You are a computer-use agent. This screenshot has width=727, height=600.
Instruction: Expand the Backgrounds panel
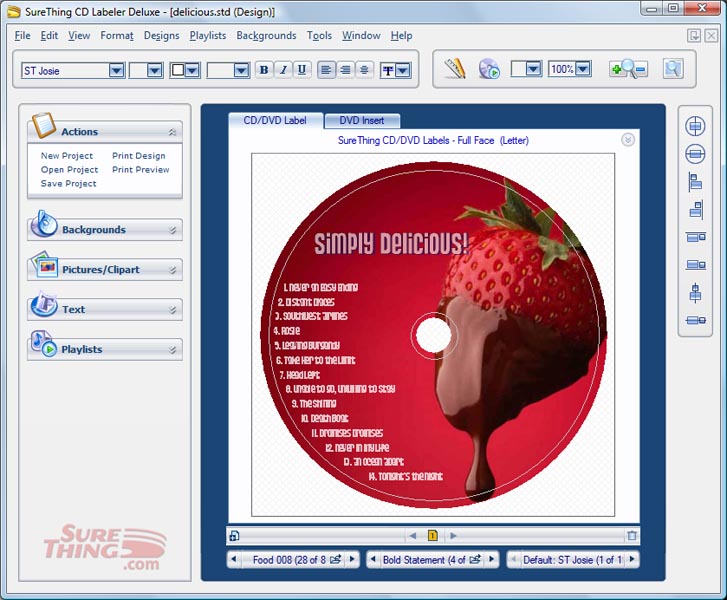tap(104, 229)
